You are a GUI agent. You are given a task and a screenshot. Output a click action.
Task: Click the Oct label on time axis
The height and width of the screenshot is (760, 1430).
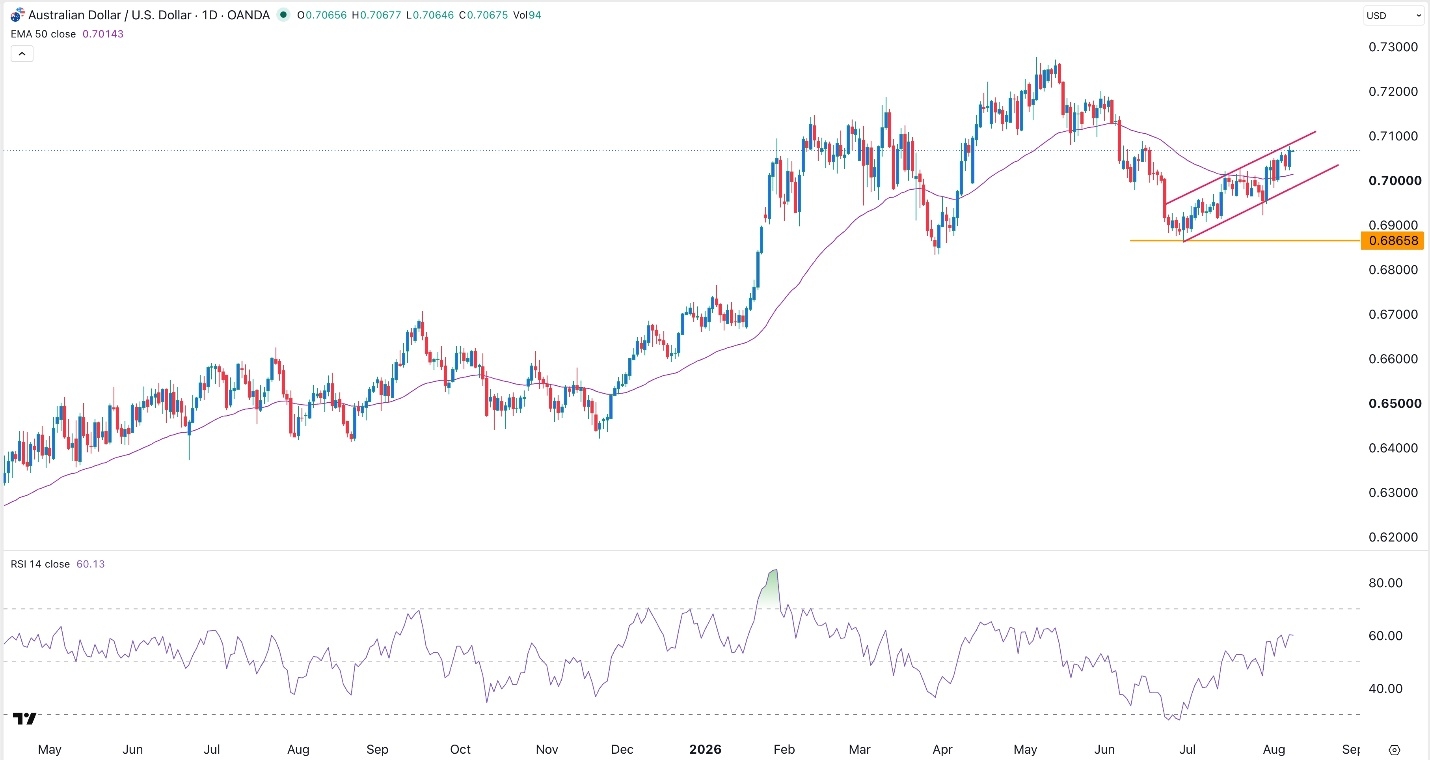click(x=459, y=749)
